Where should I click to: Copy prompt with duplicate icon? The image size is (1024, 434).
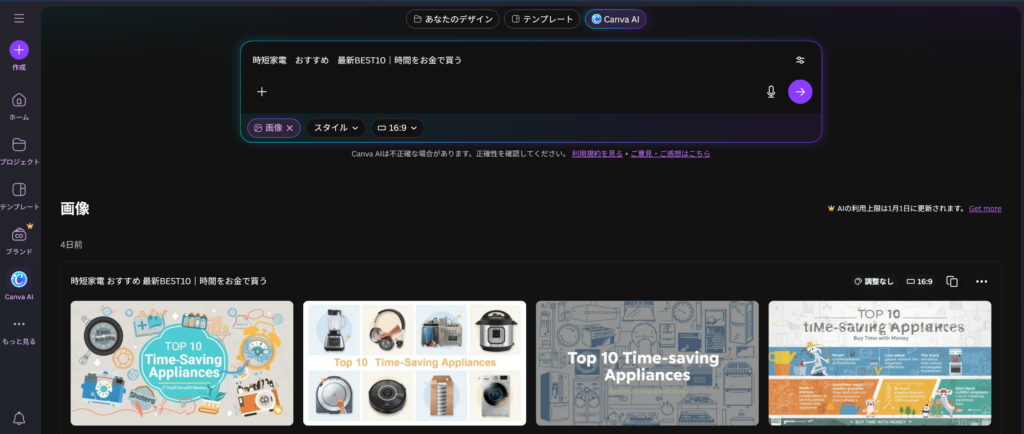pyautogui.click(x=952, y=281)
